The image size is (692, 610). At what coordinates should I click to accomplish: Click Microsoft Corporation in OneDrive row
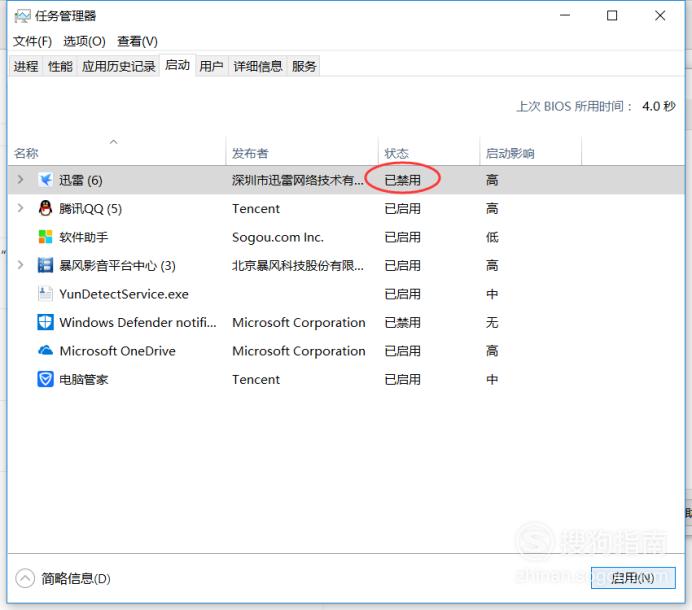click(x=299, y=351)
